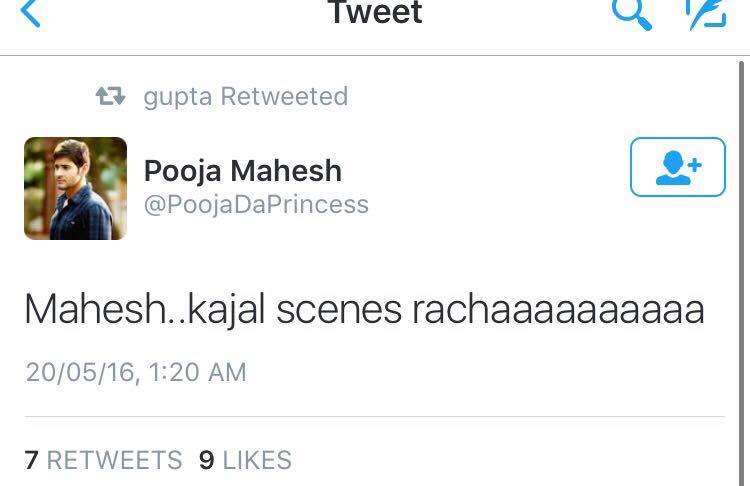
Task: Open the Pooja Mahesh display name
Action: (243, 171)
